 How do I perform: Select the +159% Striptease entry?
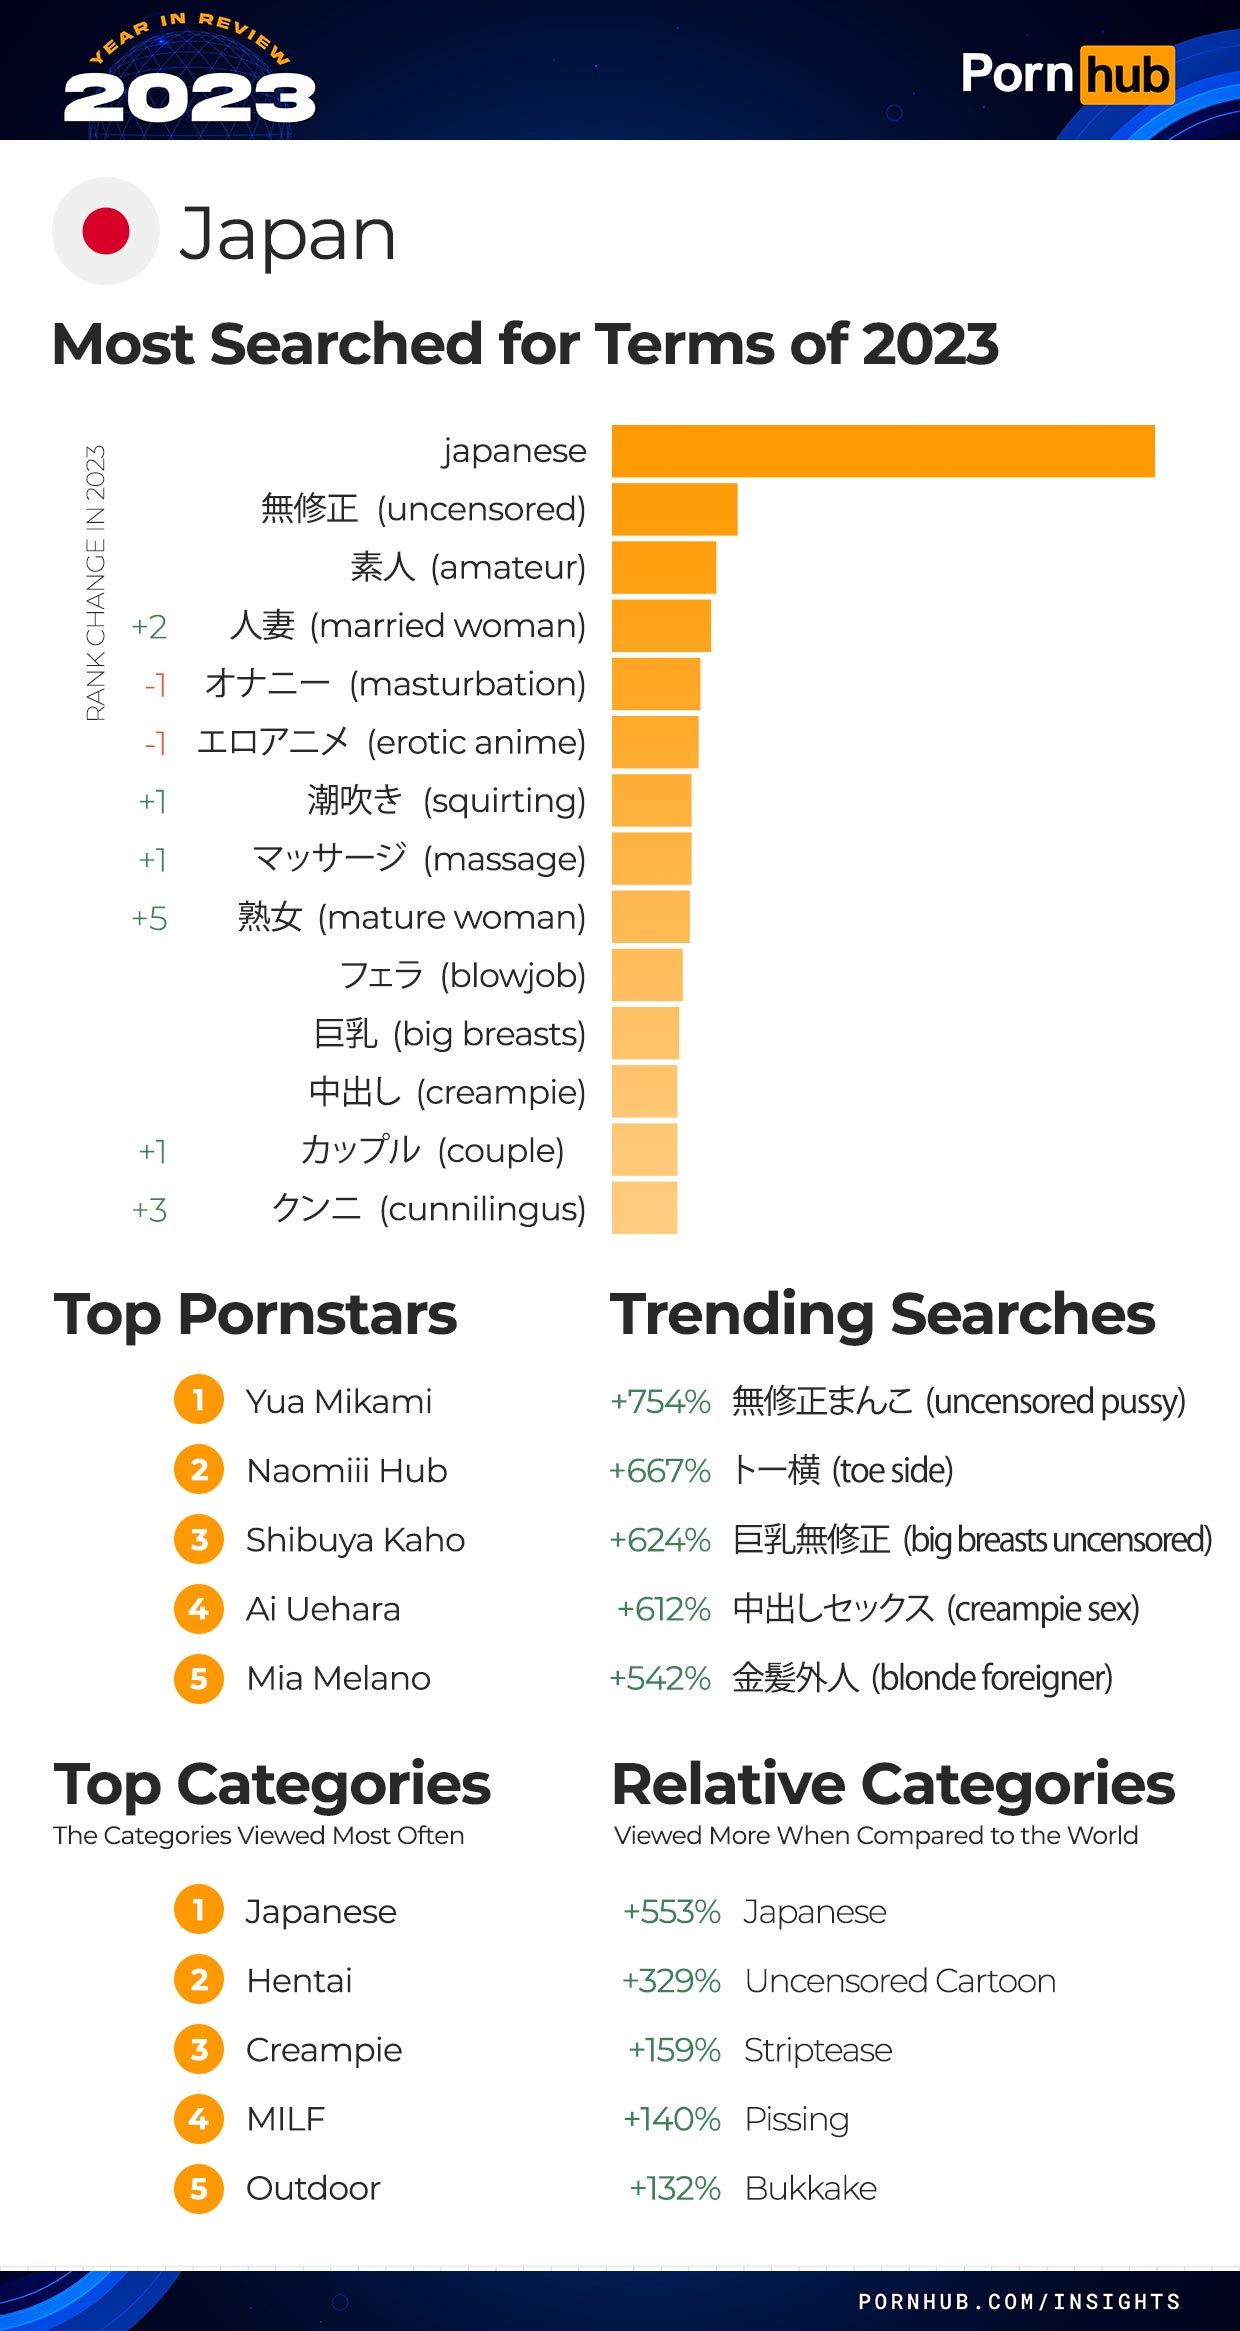pos(760,2050)
